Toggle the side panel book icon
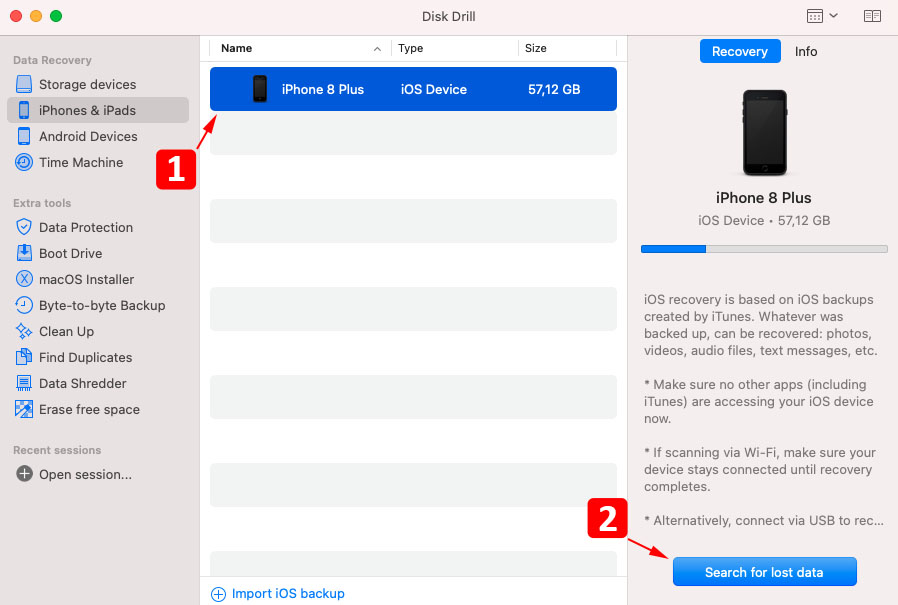The image size is (898, 605). [x=872, y=16]
